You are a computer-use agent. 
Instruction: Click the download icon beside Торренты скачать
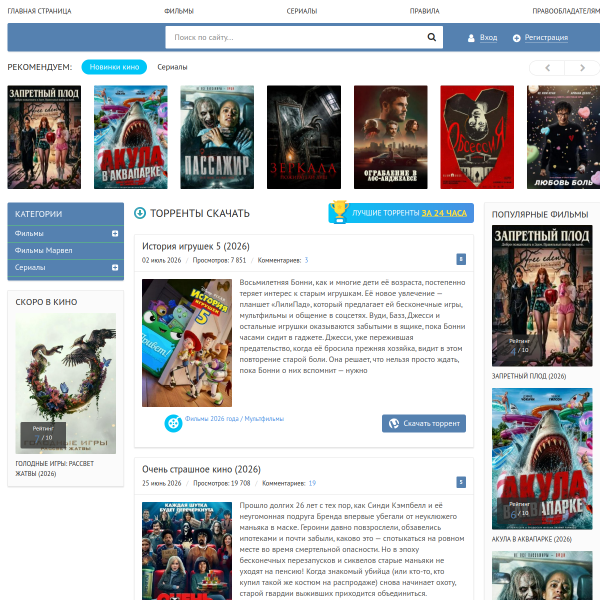tap(140, 213)
